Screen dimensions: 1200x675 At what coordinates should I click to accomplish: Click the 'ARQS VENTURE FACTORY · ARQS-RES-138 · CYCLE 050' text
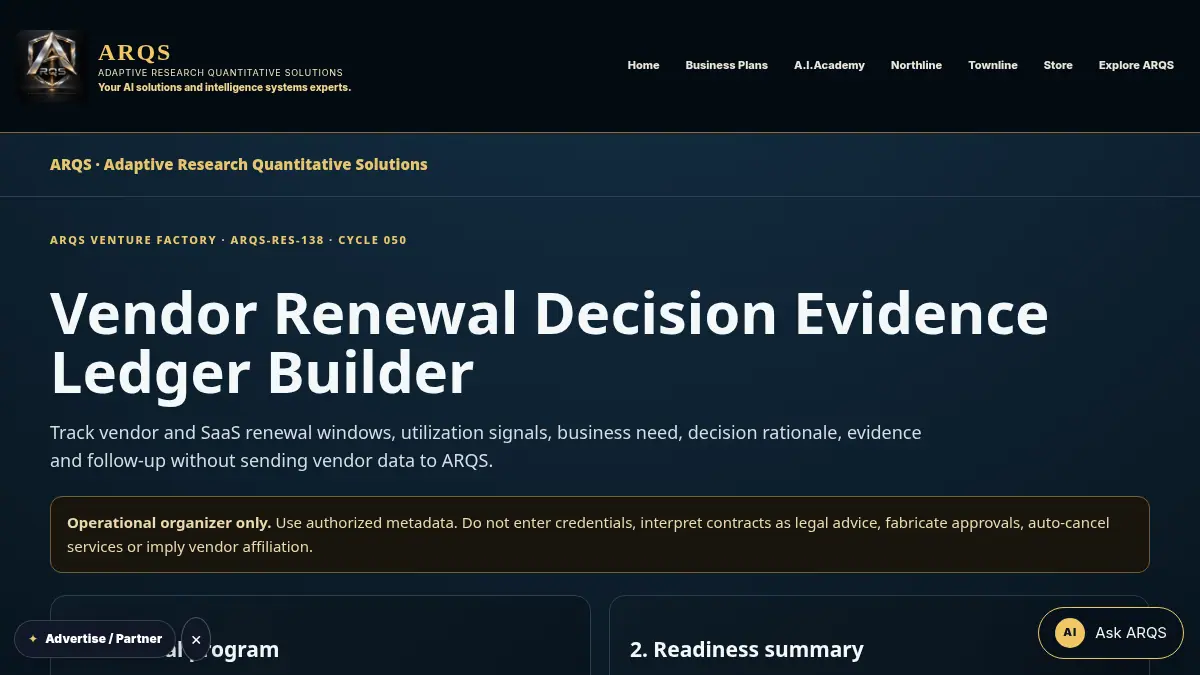click(228, 240)
